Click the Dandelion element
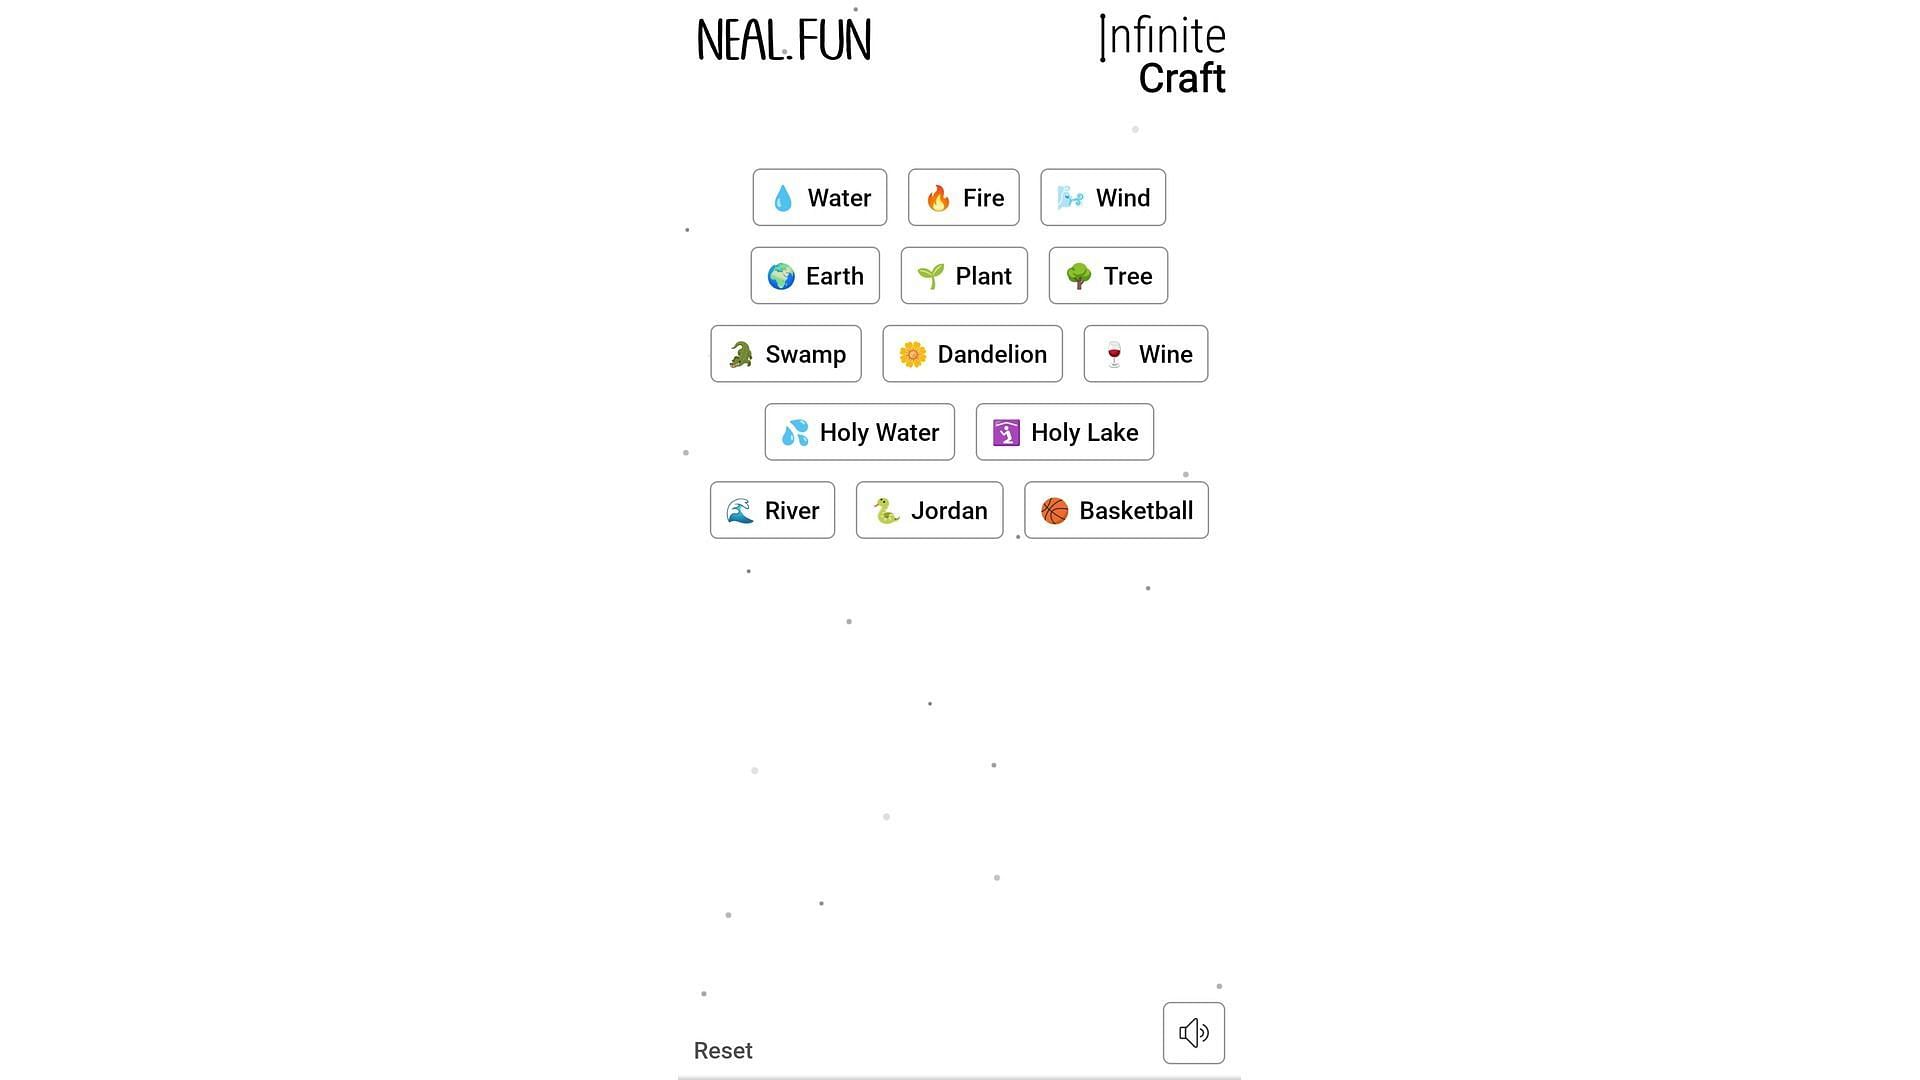This screenshot has width=1920, height=1080. (972, 353)
